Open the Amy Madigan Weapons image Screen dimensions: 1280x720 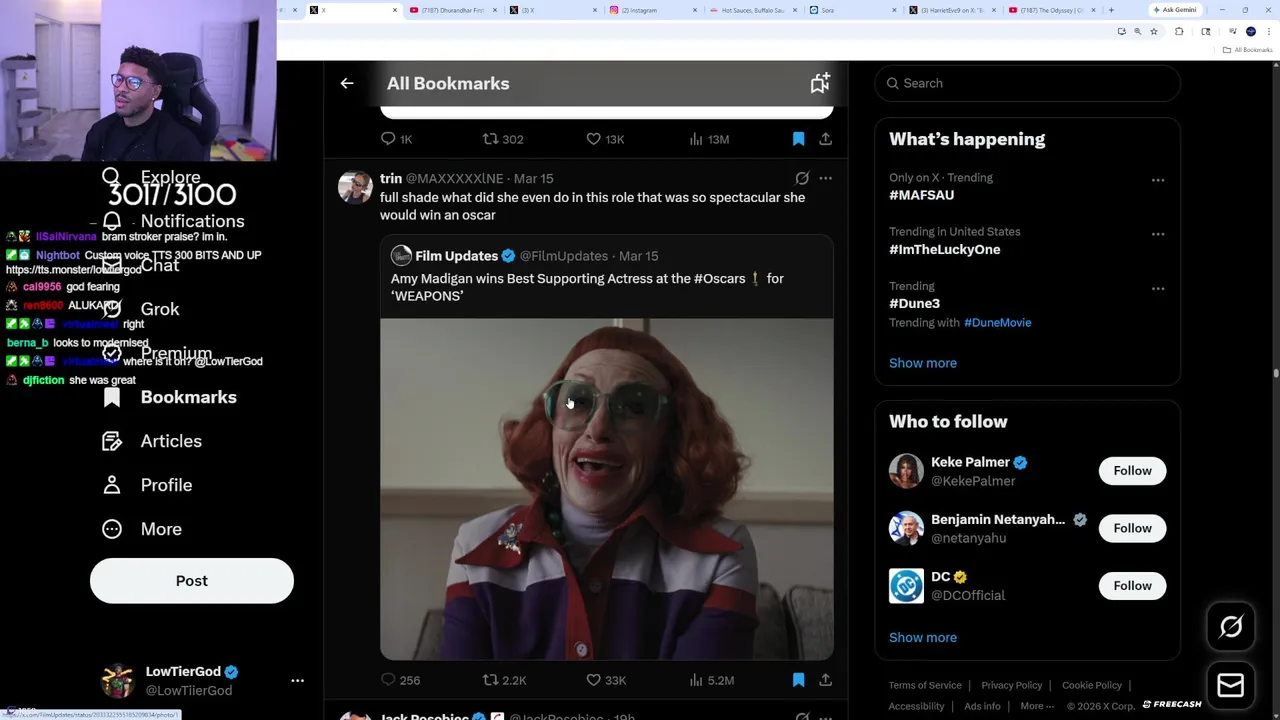coord(607,489)
